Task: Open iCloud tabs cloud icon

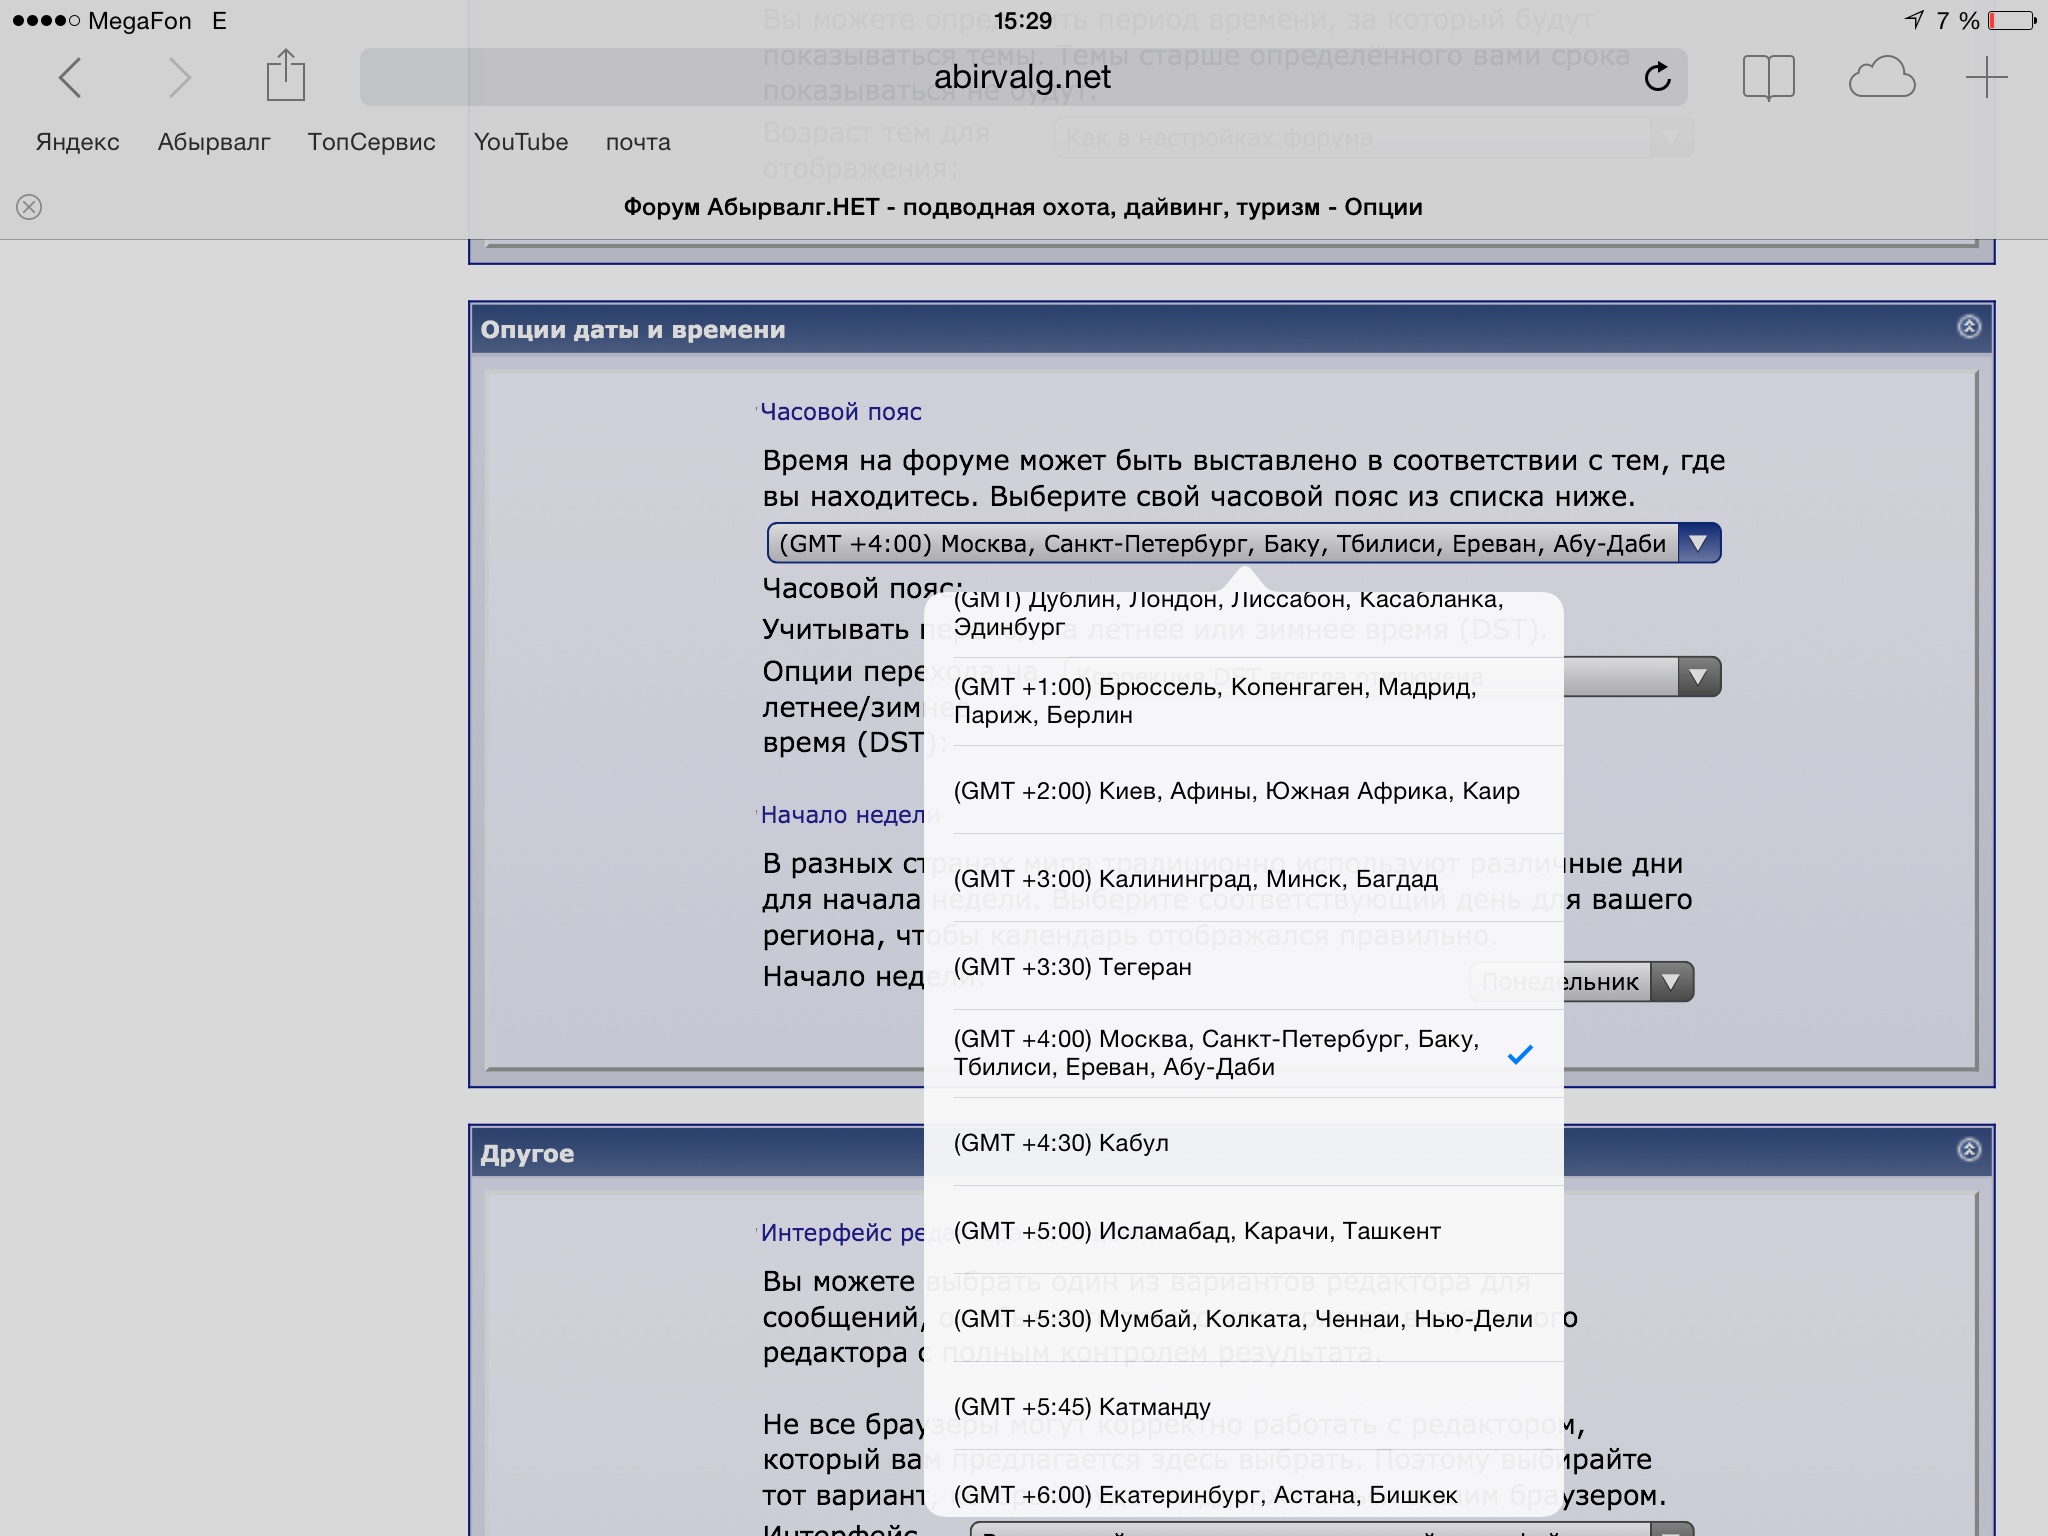Action: tap(1881, 77)
